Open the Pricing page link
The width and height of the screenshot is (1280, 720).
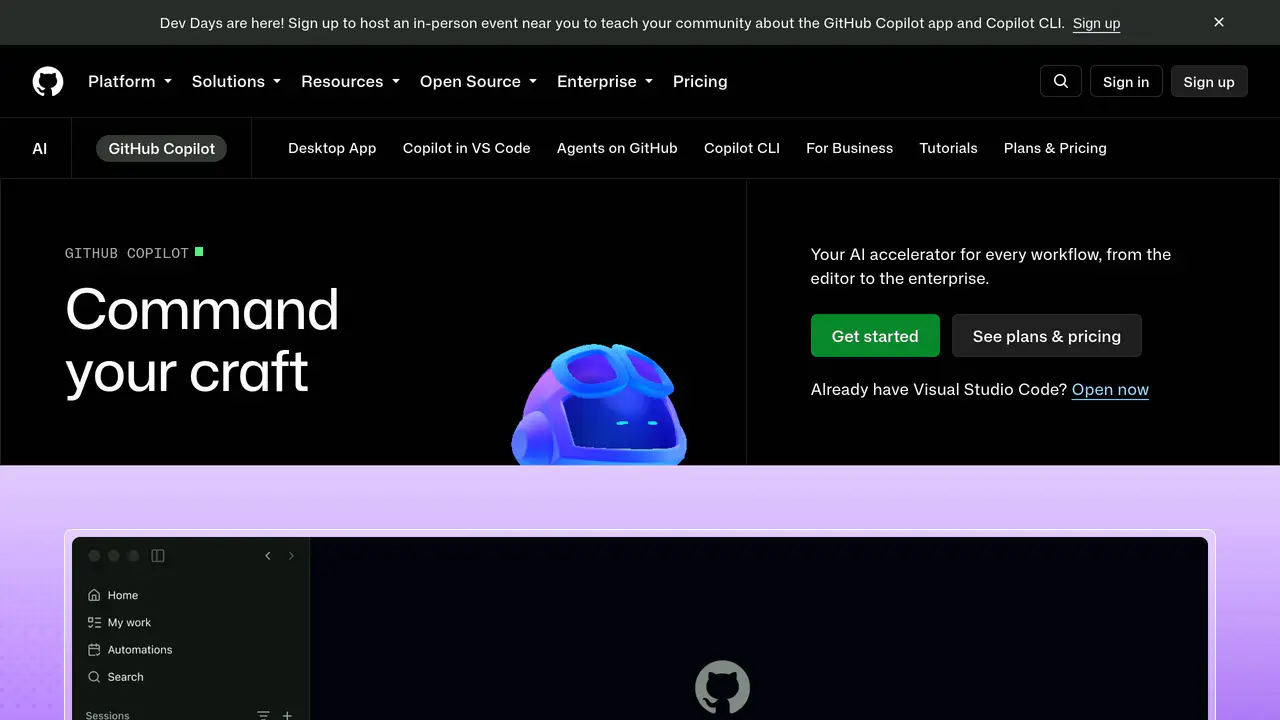[x=700, y=81]
